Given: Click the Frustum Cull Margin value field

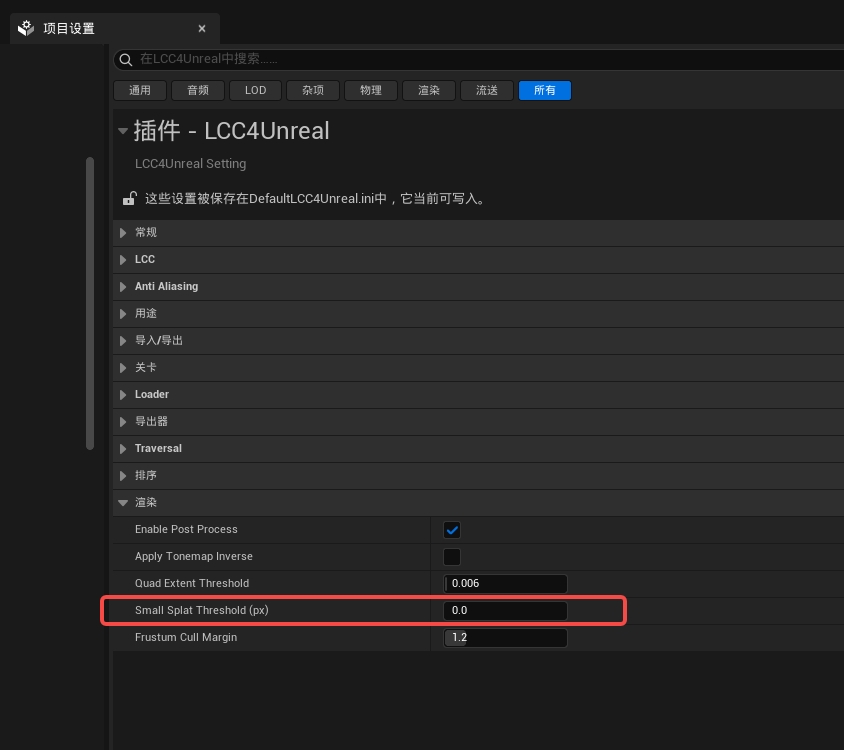Looking at the screenshot, I should [x=505, y=637].
